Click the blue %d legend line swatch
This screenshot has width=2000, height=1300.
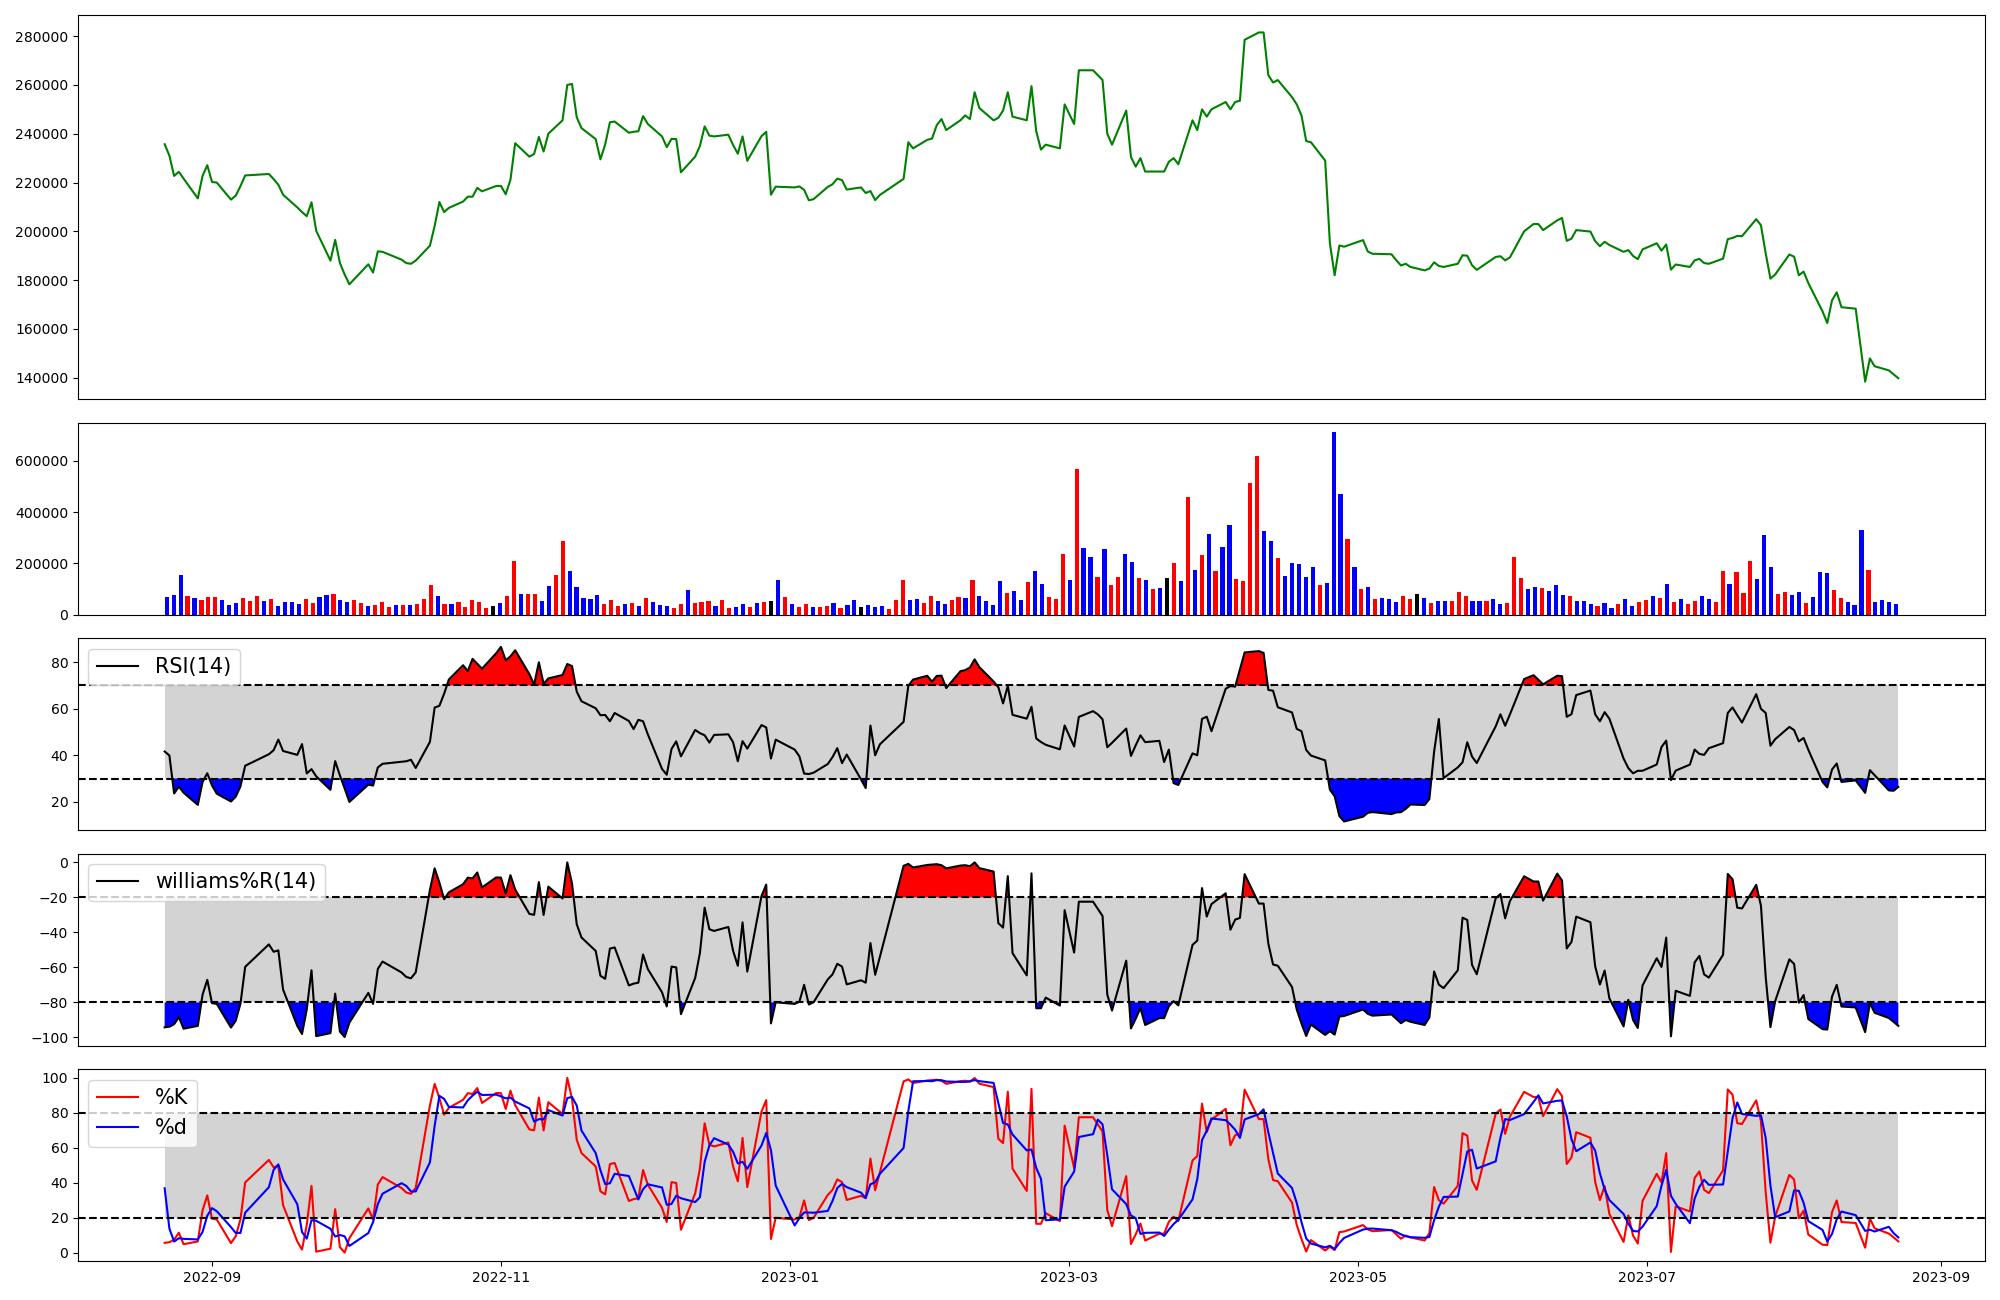[x=117, y=1127]
